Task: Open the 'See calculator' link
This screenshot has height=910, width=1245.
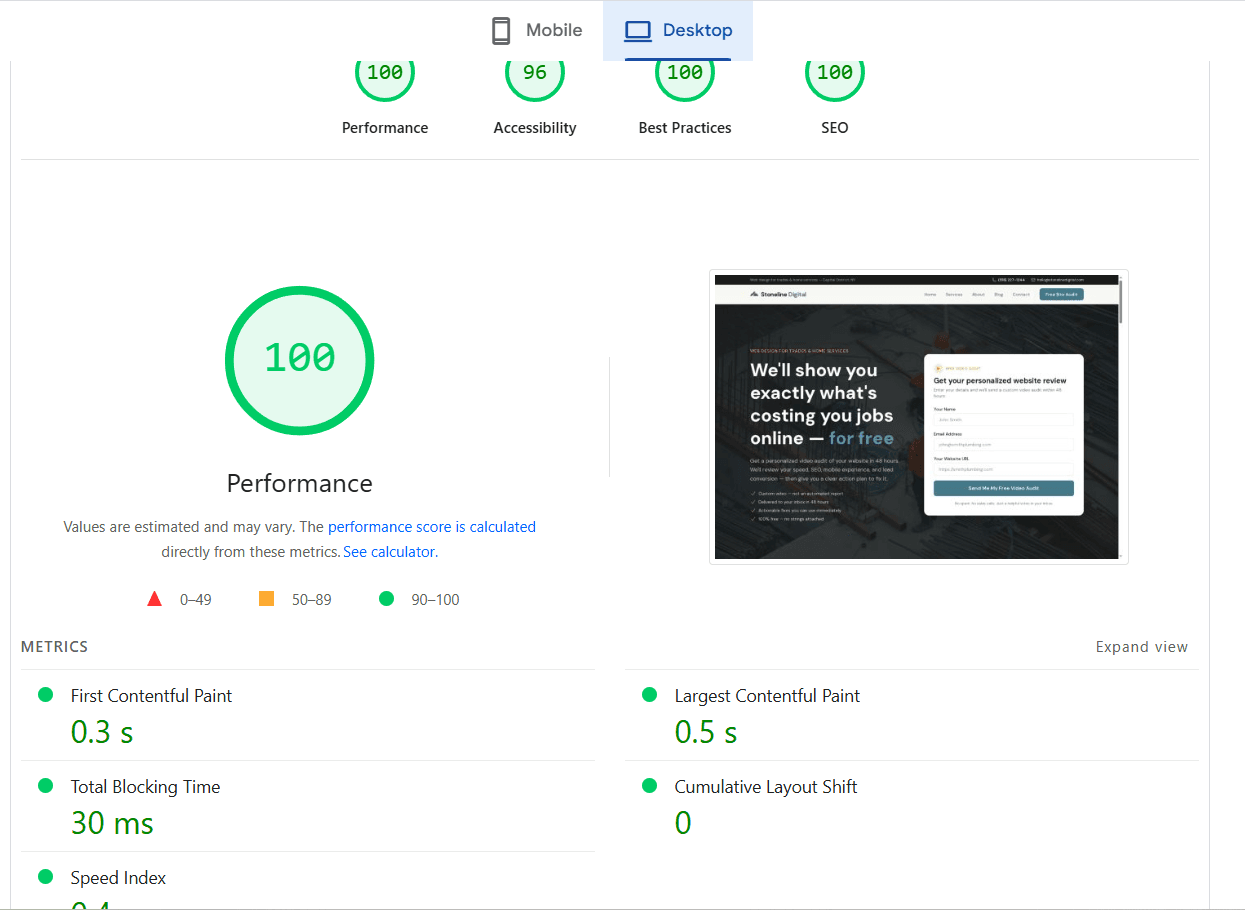Action: click(389, 552)
